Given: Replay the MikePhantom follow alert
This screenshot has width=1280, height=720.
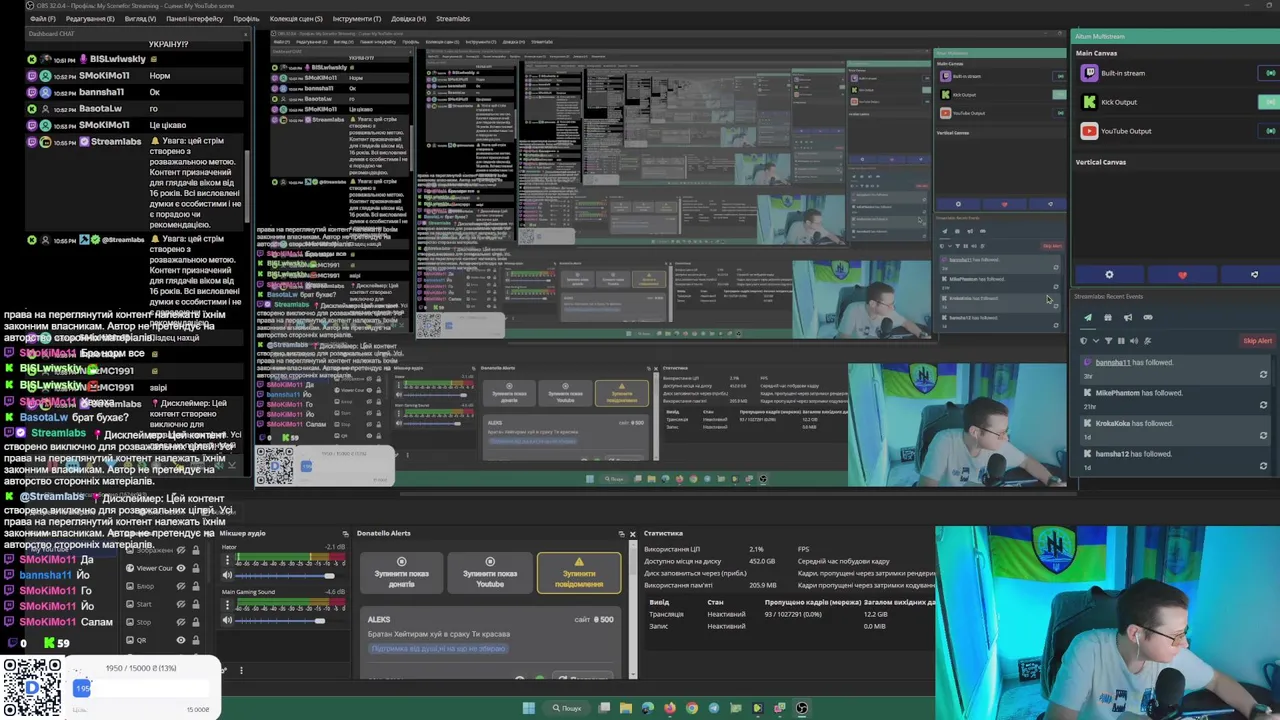Looking at the screenshot, I should click(x=1263, y=405).
